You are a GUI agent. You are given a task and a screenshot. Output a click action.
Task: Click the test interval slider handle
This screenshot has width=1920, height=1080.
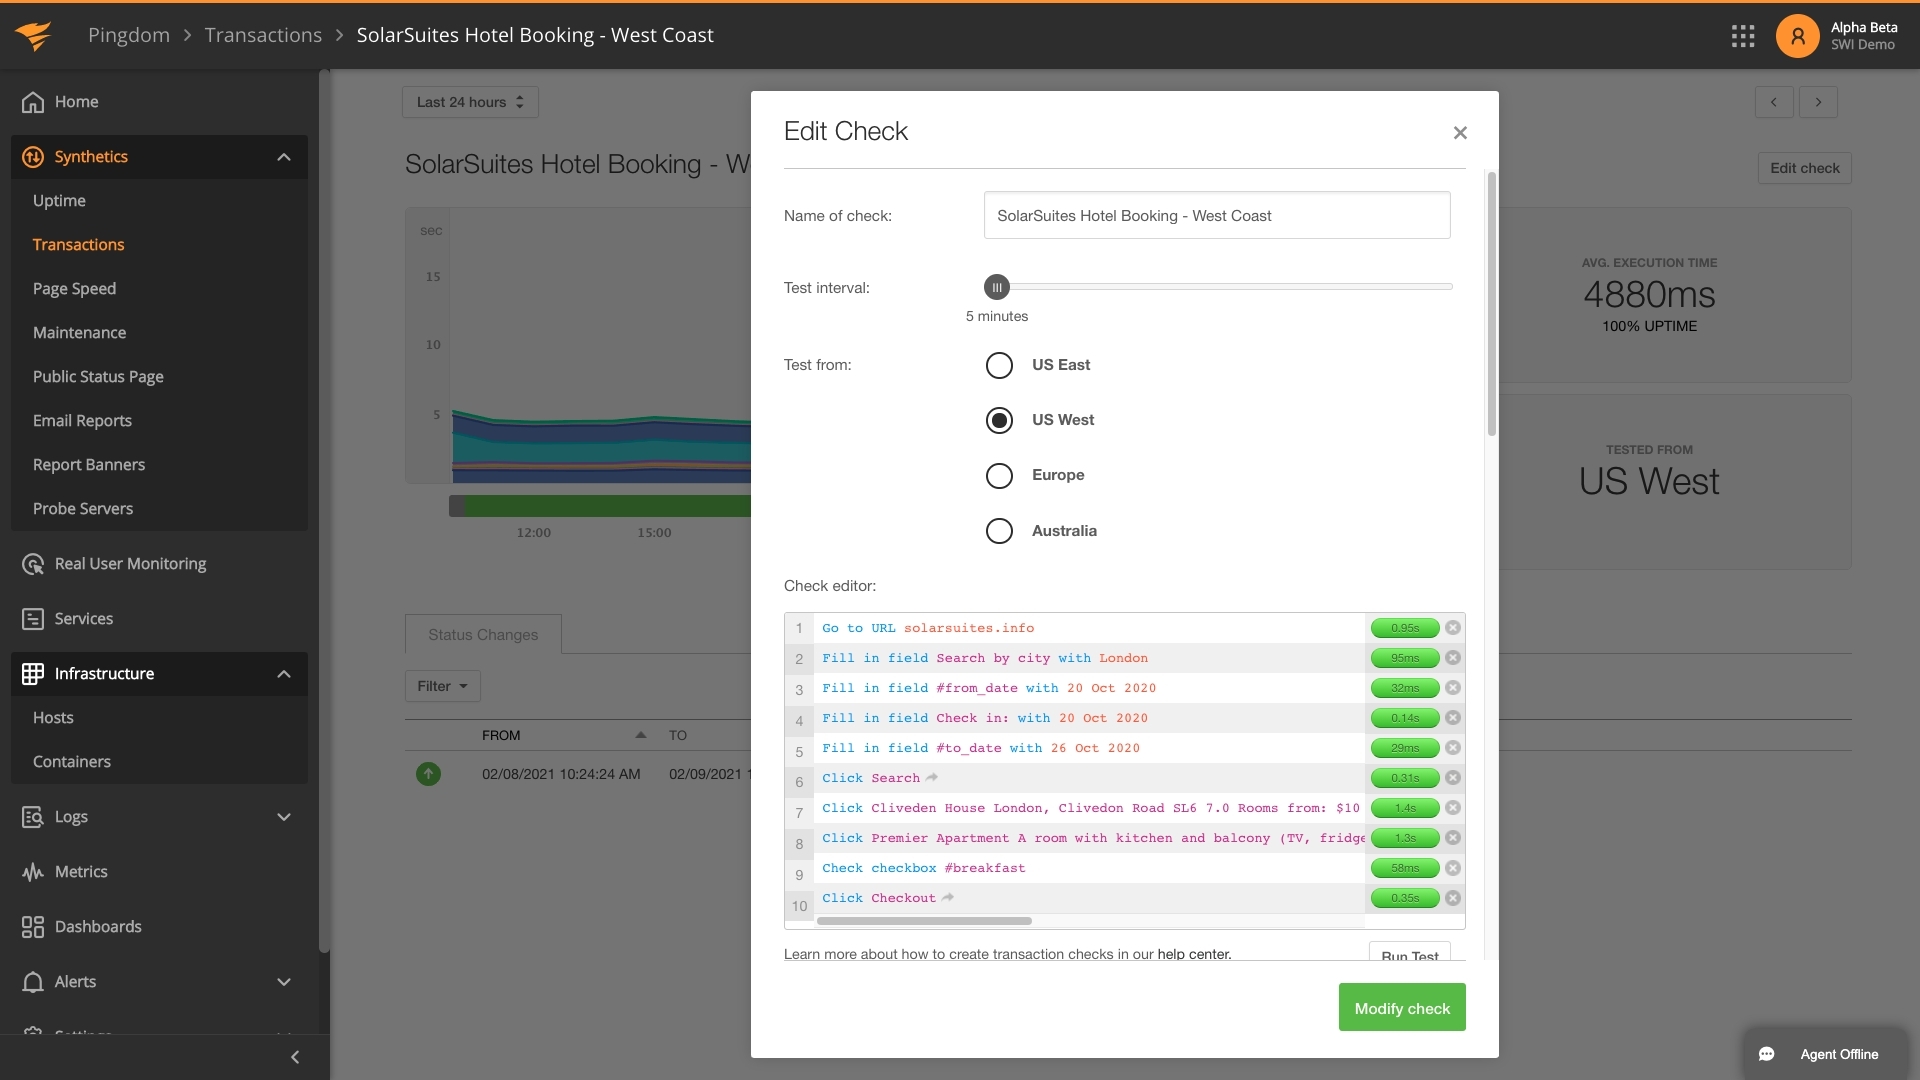pyautogui.click(x=996, y=287)
